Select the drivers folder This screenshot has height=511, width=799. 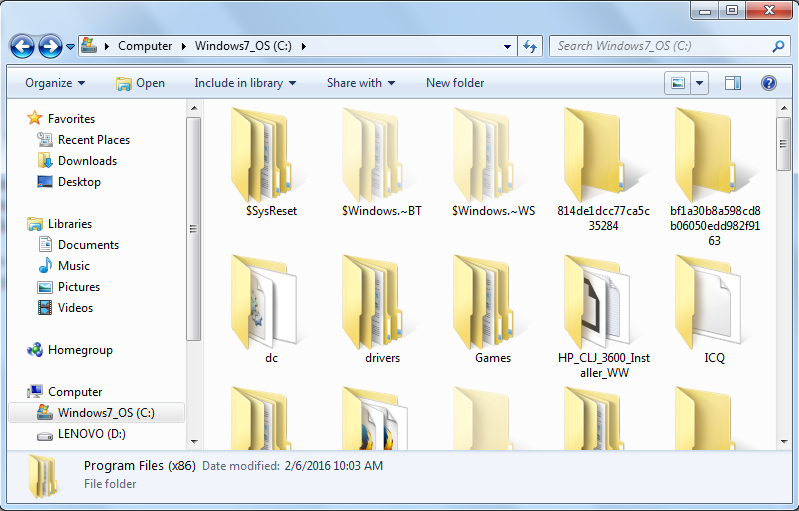point(382,308)
